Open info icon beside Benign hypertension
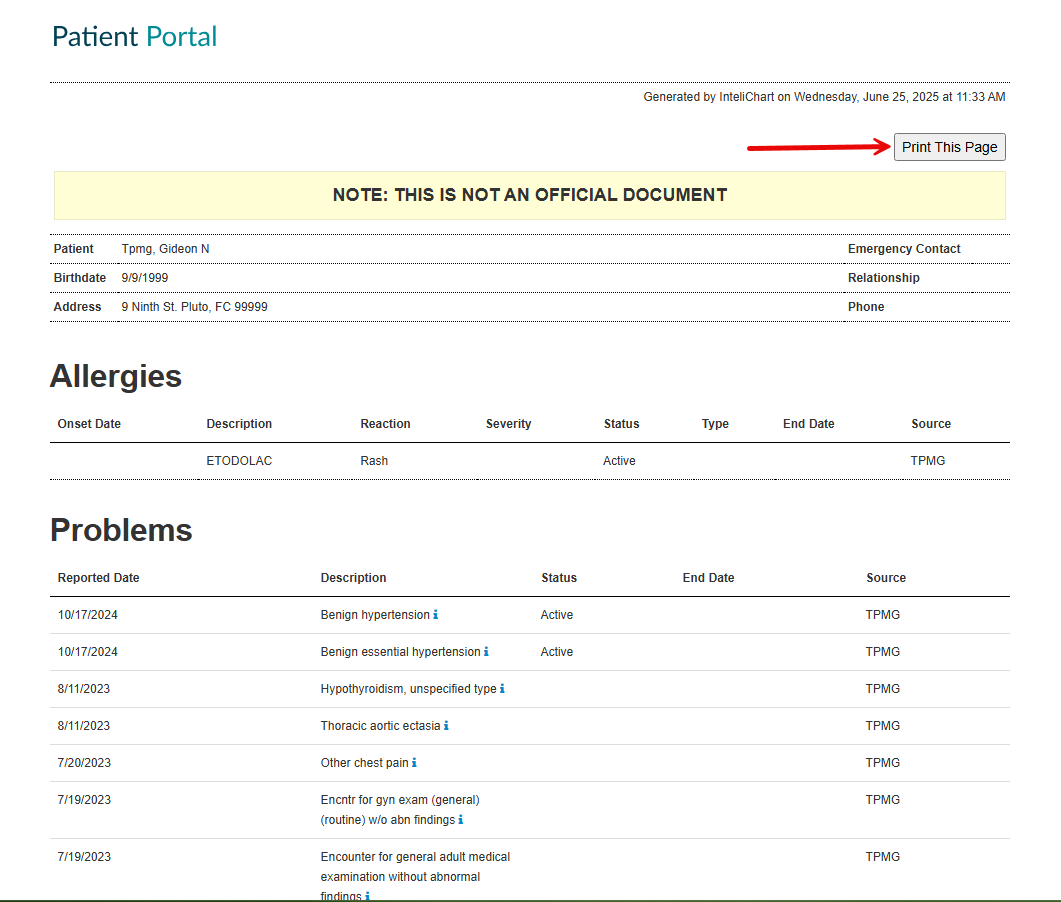1061x902 pixels. [x=436, y=615]
